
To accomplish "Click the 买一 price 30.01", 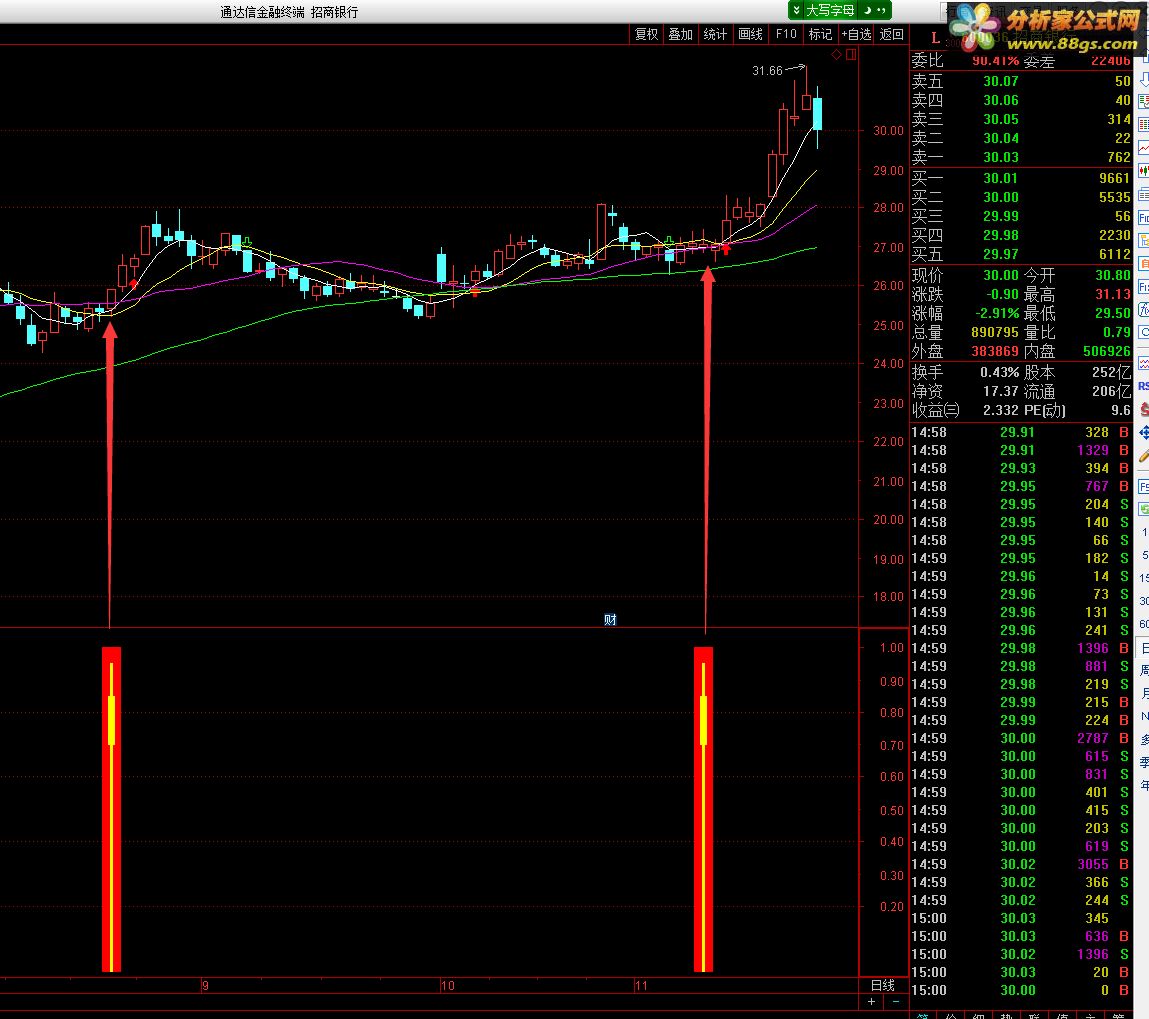I will (x=1001, y=179).
